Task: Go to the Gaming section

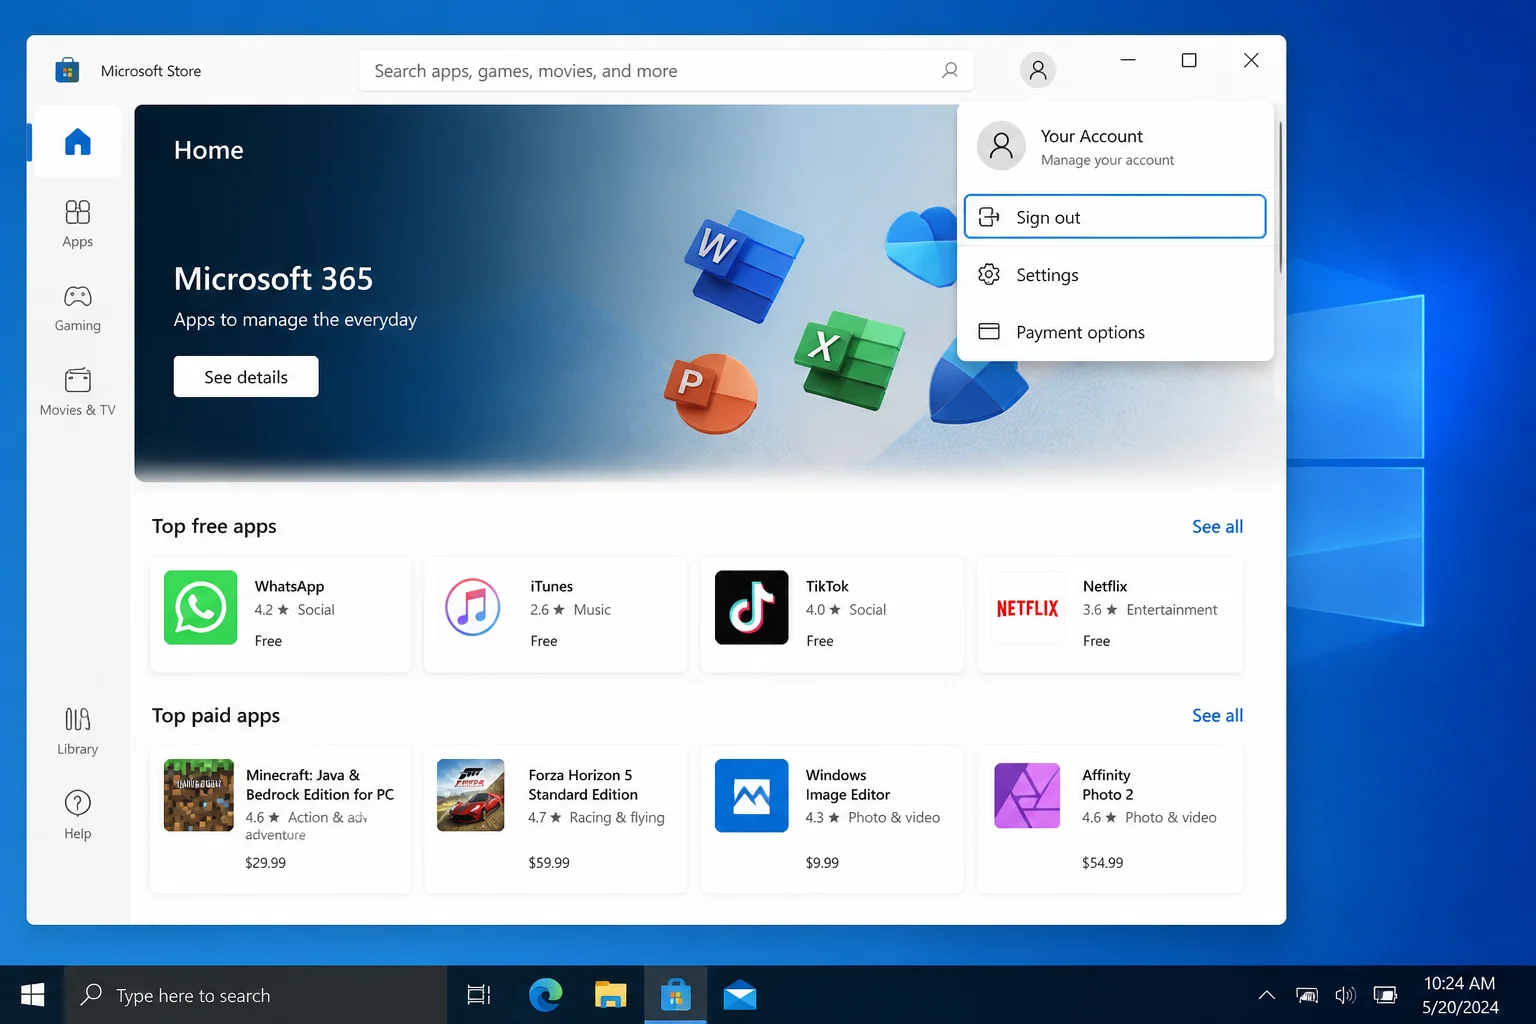Action: (77, 308)
